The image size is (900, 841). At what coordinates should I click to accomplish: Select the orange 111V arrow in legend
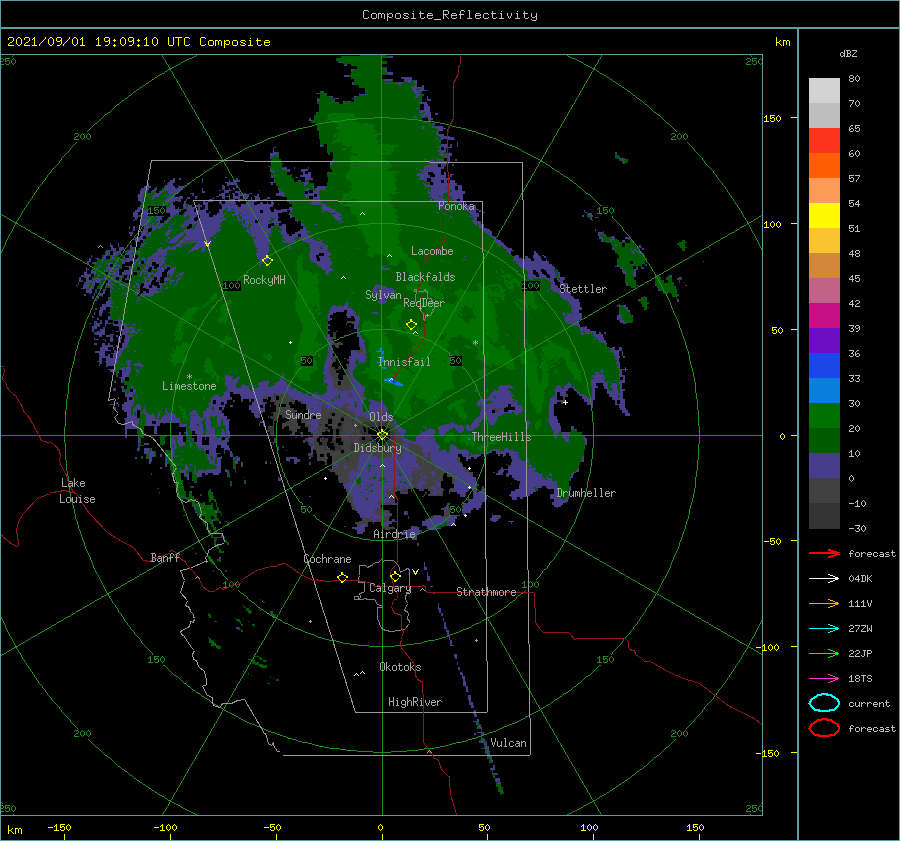pos(824,603)
